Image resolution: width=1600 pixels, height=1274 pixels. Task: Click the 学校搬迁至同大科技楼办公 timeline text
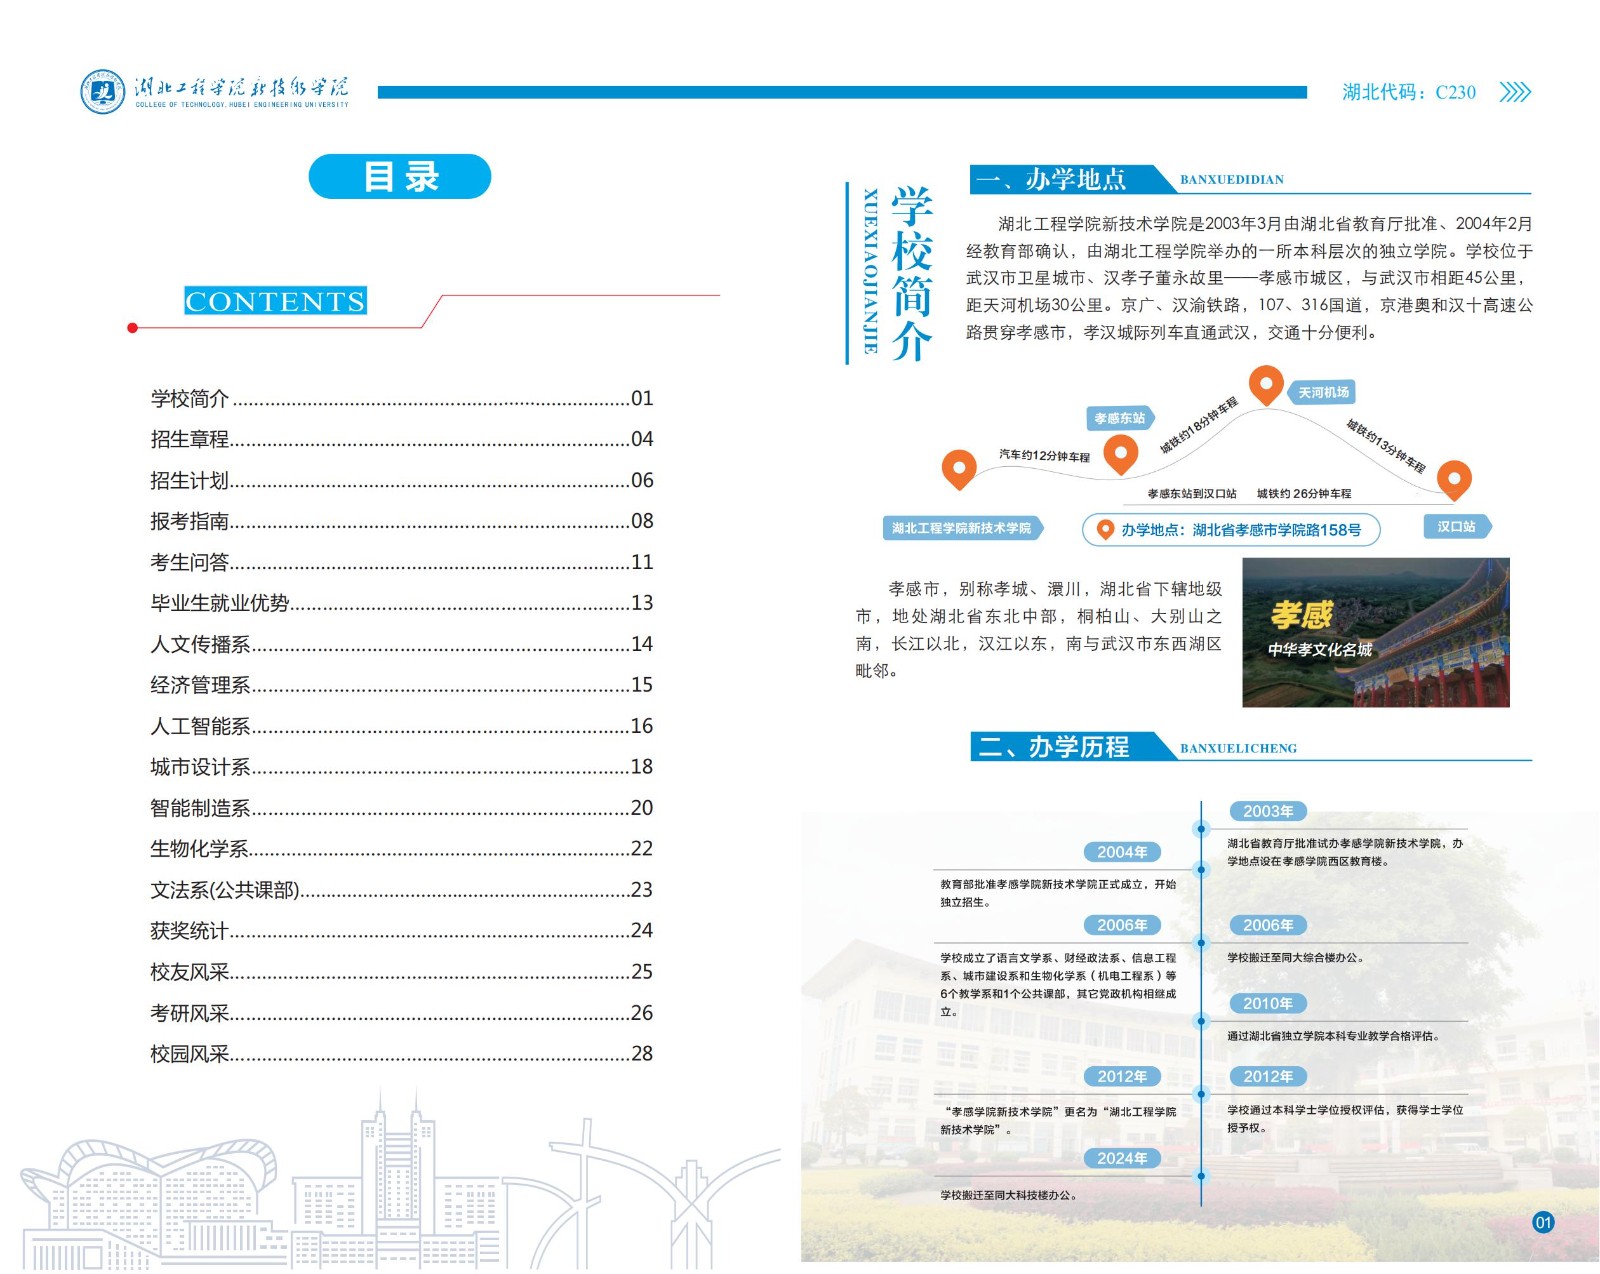[x=1010, y=1195]
